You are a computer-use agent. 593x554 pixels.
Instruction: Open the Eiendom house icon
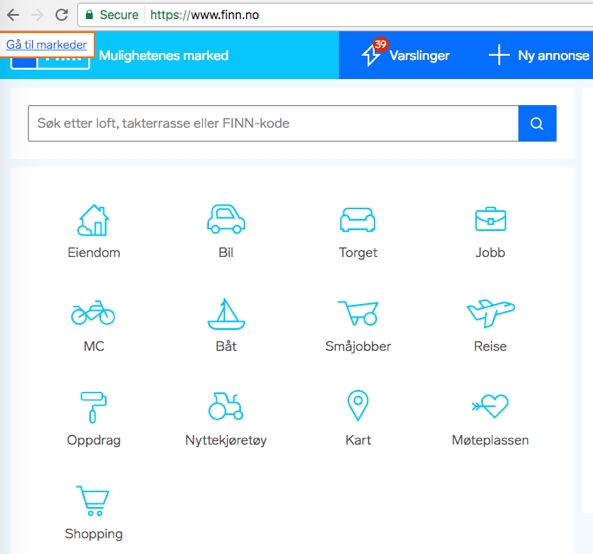pos(93,220)
